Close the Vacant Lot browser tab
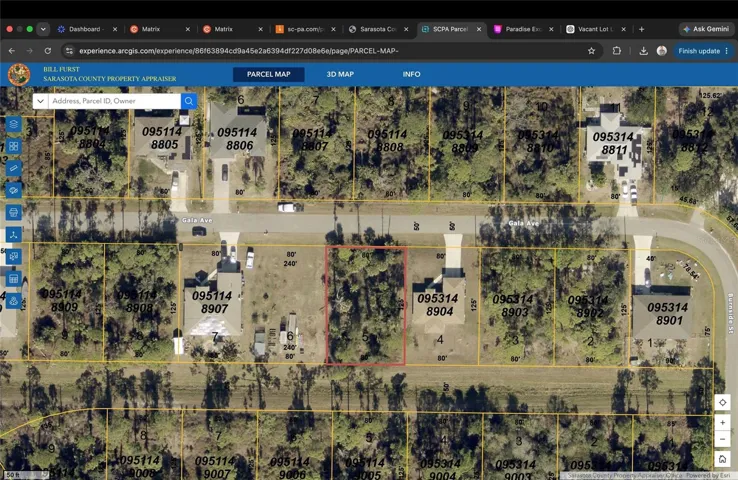Viewport: 738px width, 480px height. click(x=624, y=29)
